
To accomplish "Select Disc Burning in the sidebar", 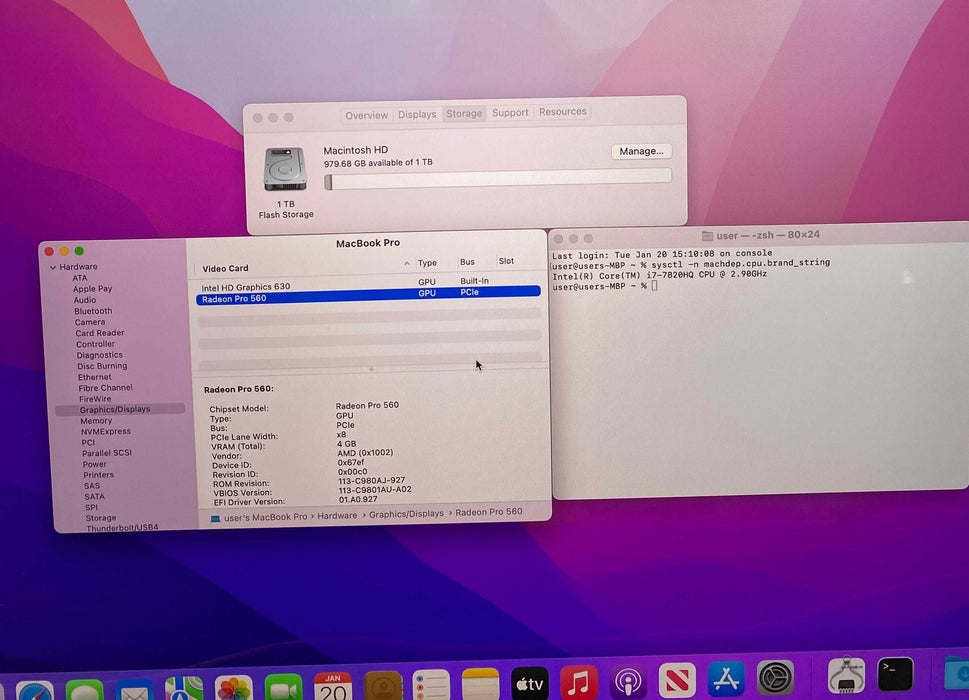I will point(102,366).
